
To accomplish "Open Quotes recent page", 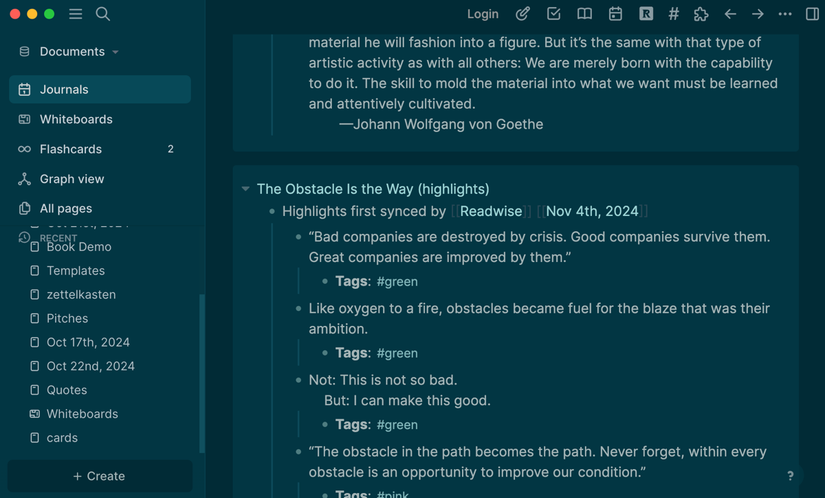I will point(67,390).
